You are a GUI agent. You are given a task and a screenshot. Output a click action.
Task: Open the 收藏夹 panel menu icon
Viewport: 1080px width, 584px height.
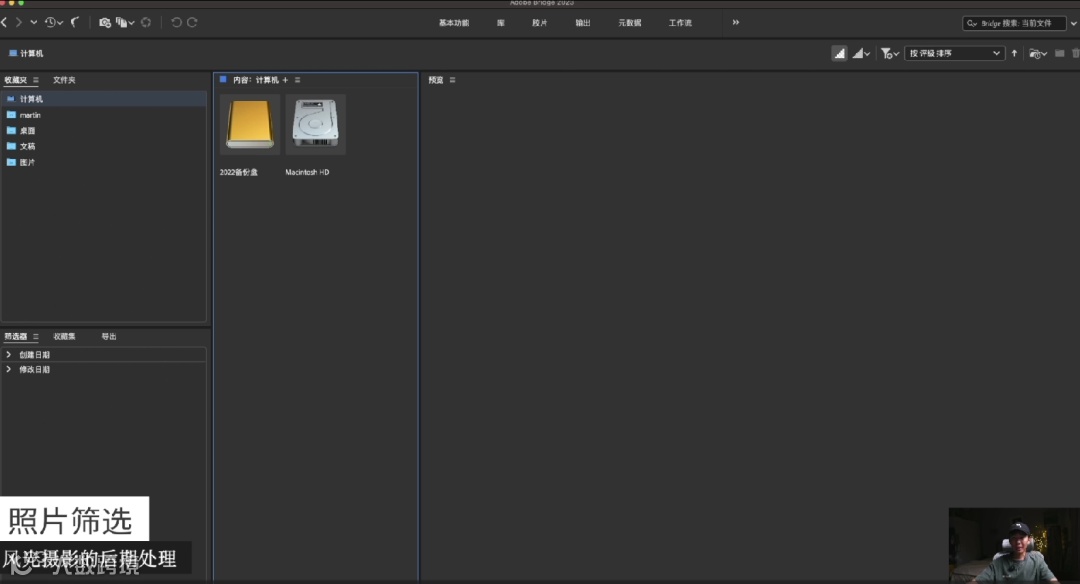[36, 80]
